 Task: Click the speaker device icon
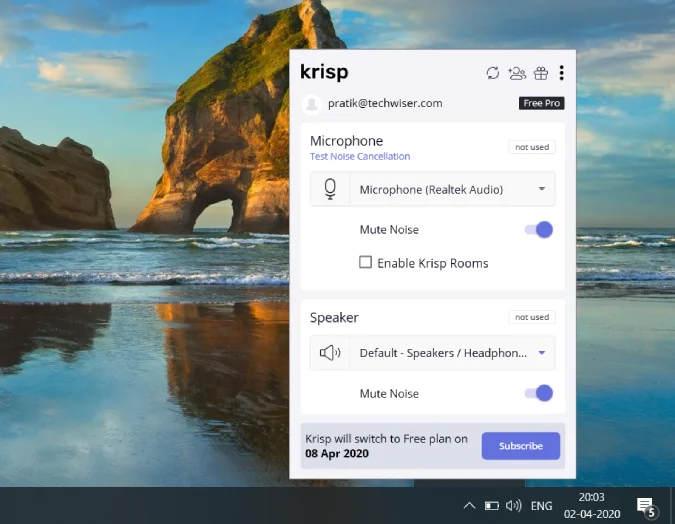tap(330, 353)
